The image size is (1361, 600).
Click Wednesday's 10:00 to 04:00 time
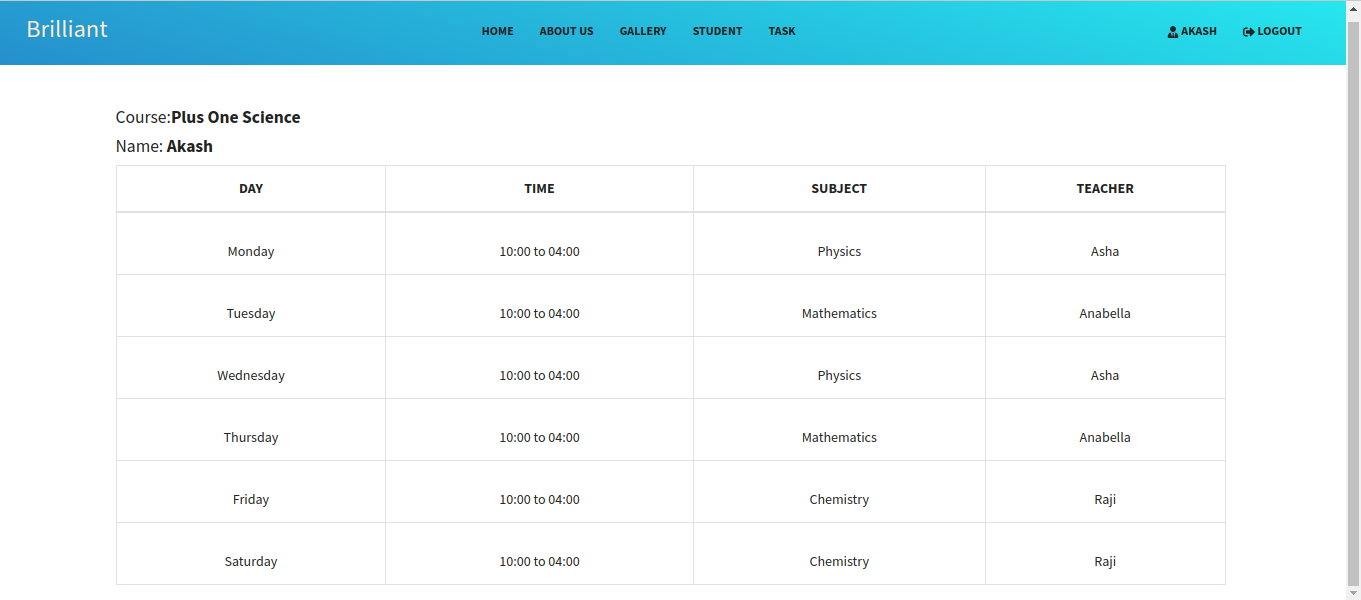pyautogui.click(x=539, y=375)
